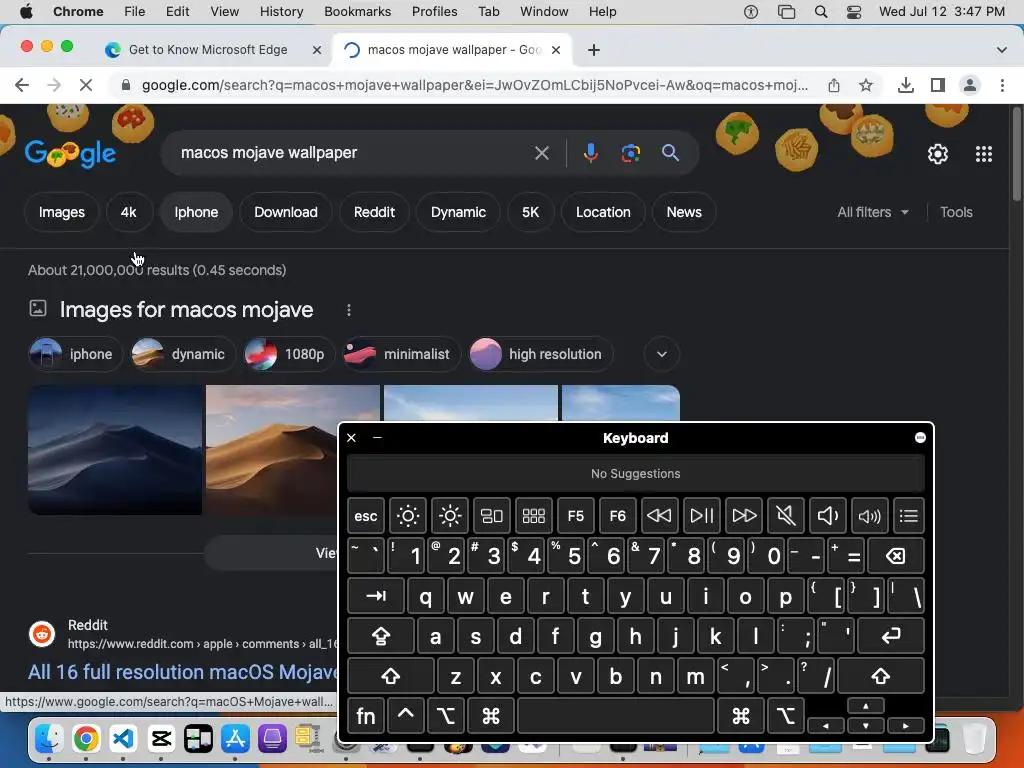Open a new tab with plus button
This screenshot has height=768, width=1024.
click(x=594, y=50)
